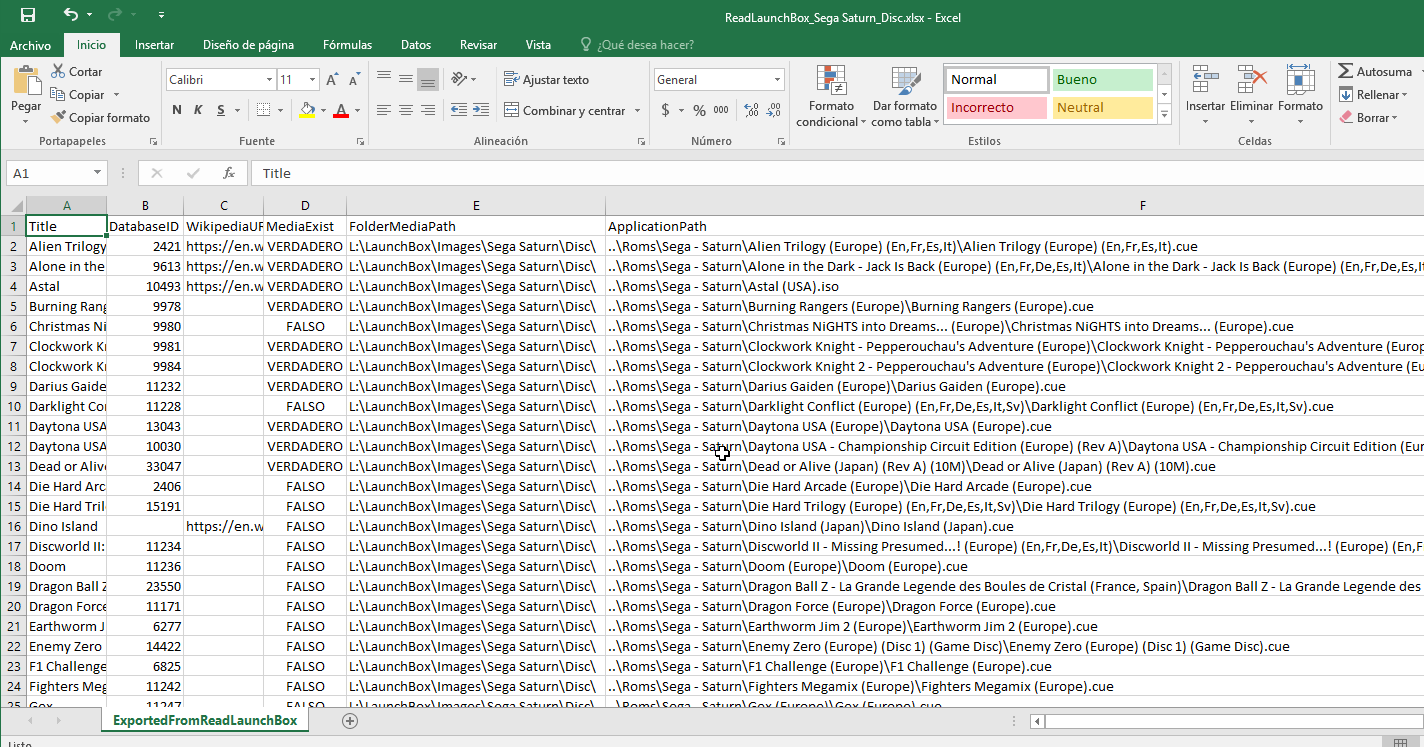Viewport: 1424px width, 747px height.
Task: Click the increase decimals icon
Action: pos(751,110)
